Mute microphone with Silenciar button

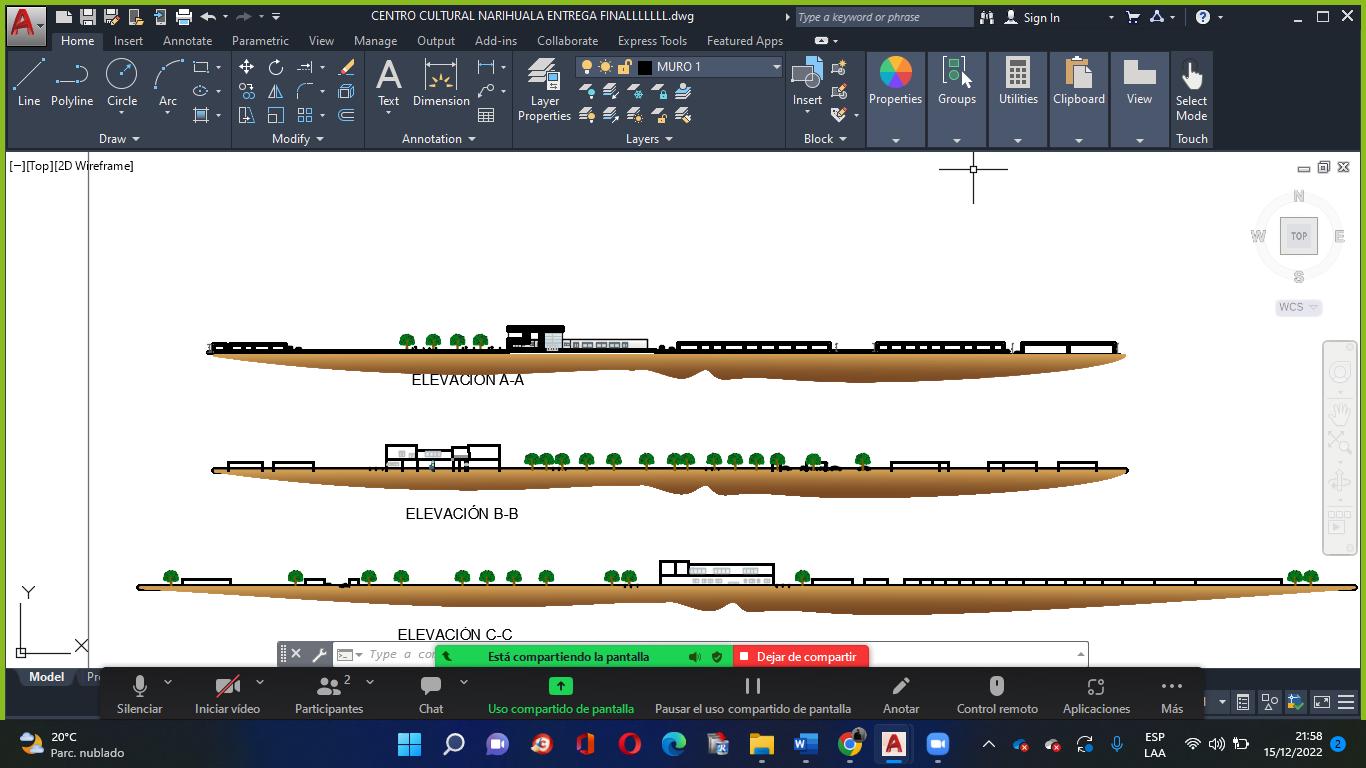(139, 695)
